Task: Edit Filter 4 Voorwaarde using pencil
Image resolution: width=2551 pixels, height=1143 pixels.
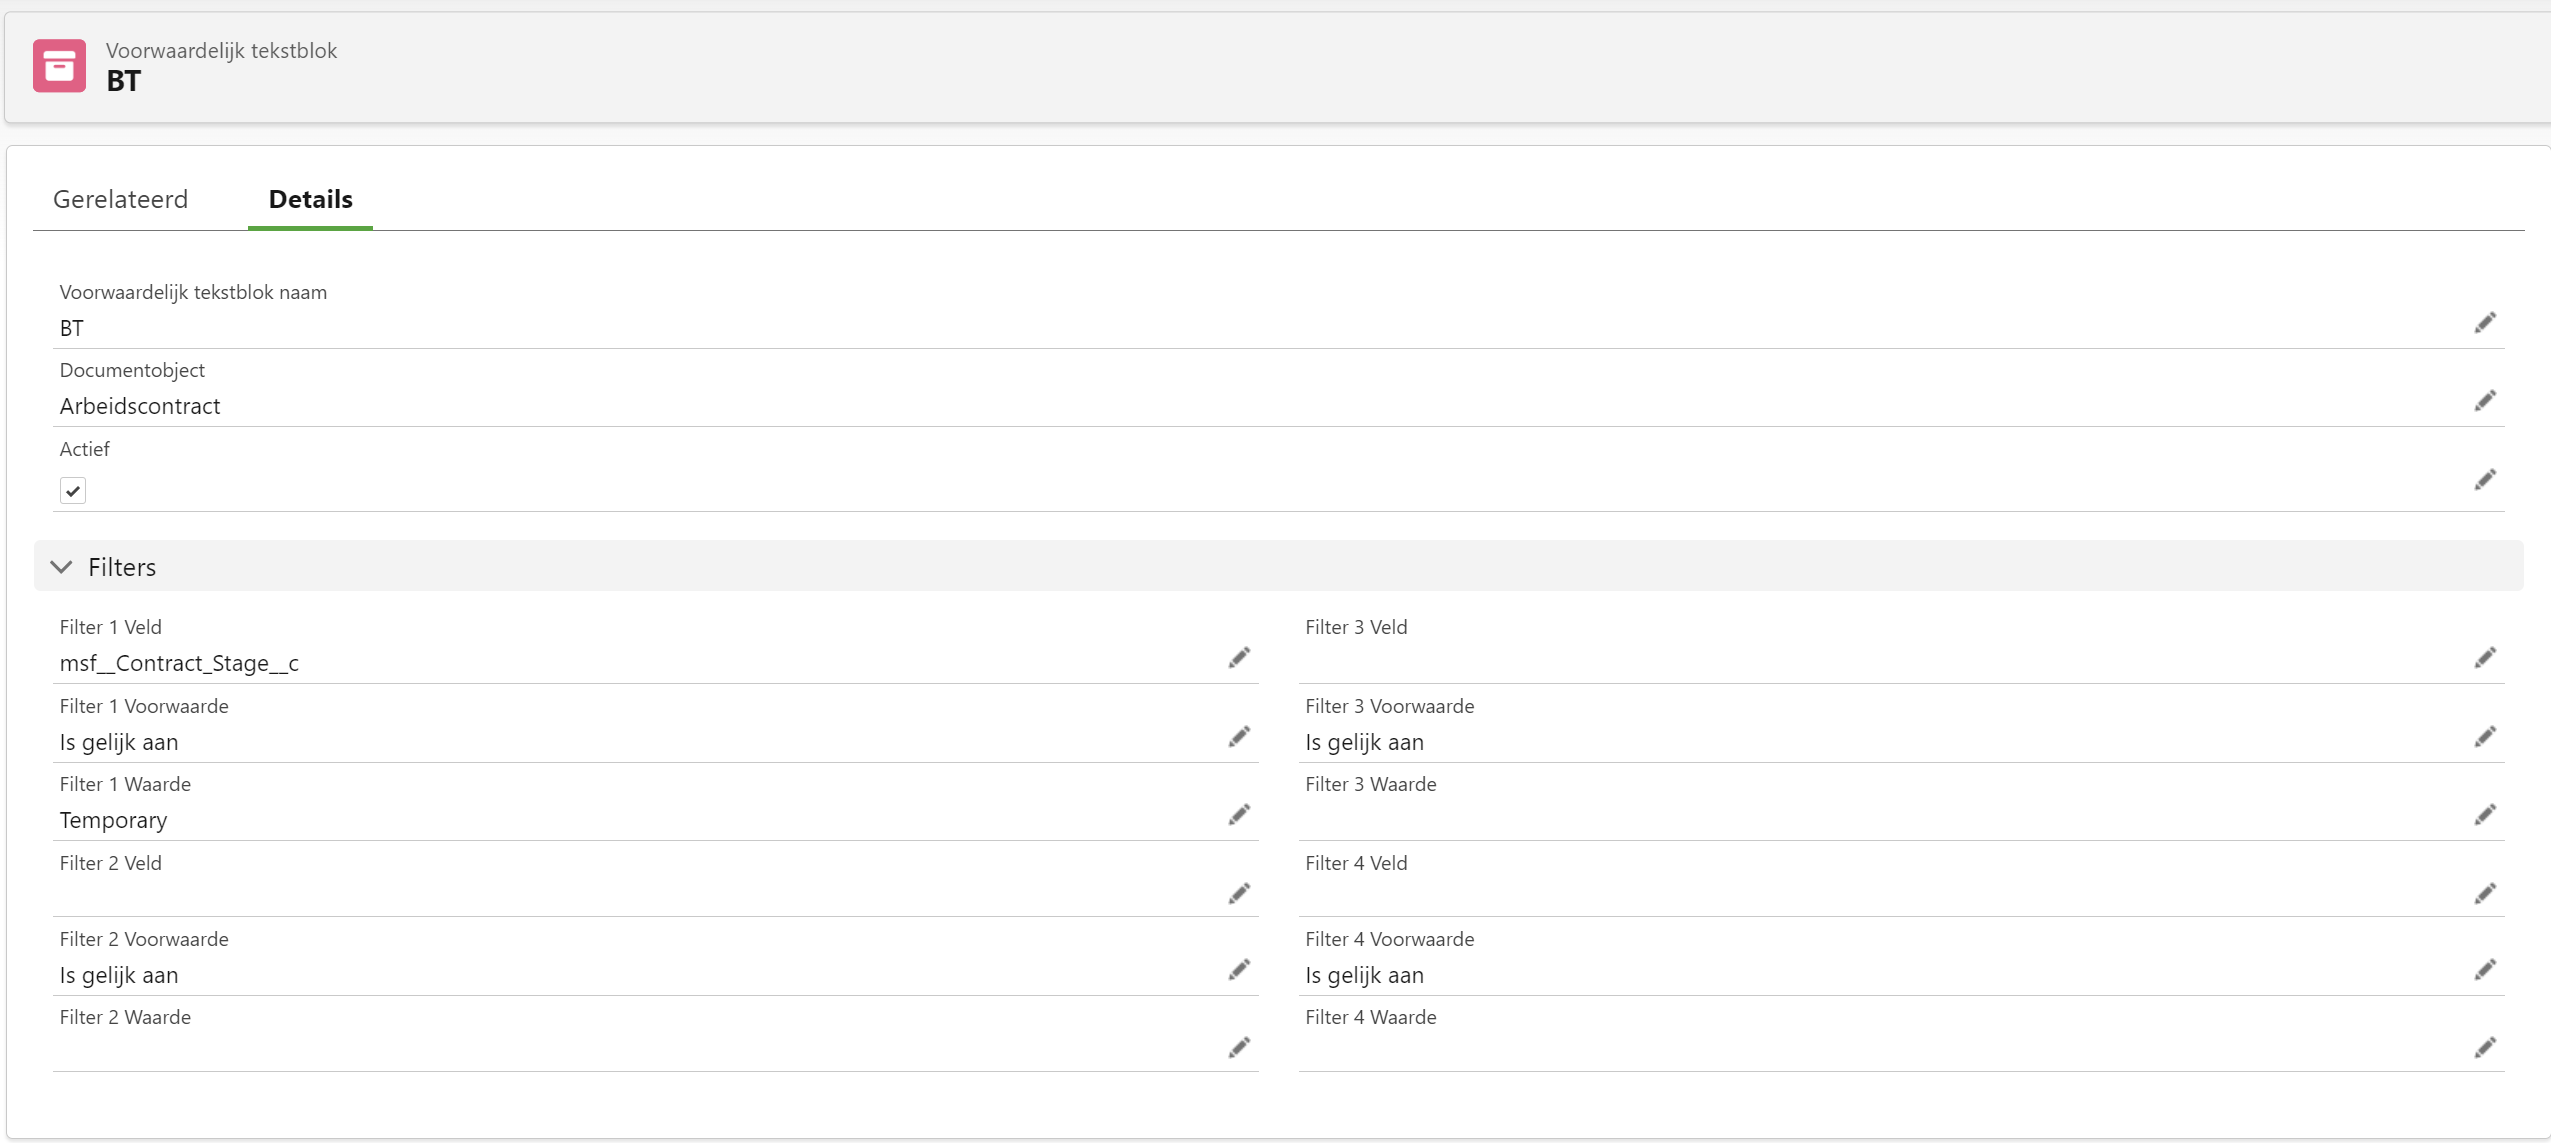Action: [2485, 970]
